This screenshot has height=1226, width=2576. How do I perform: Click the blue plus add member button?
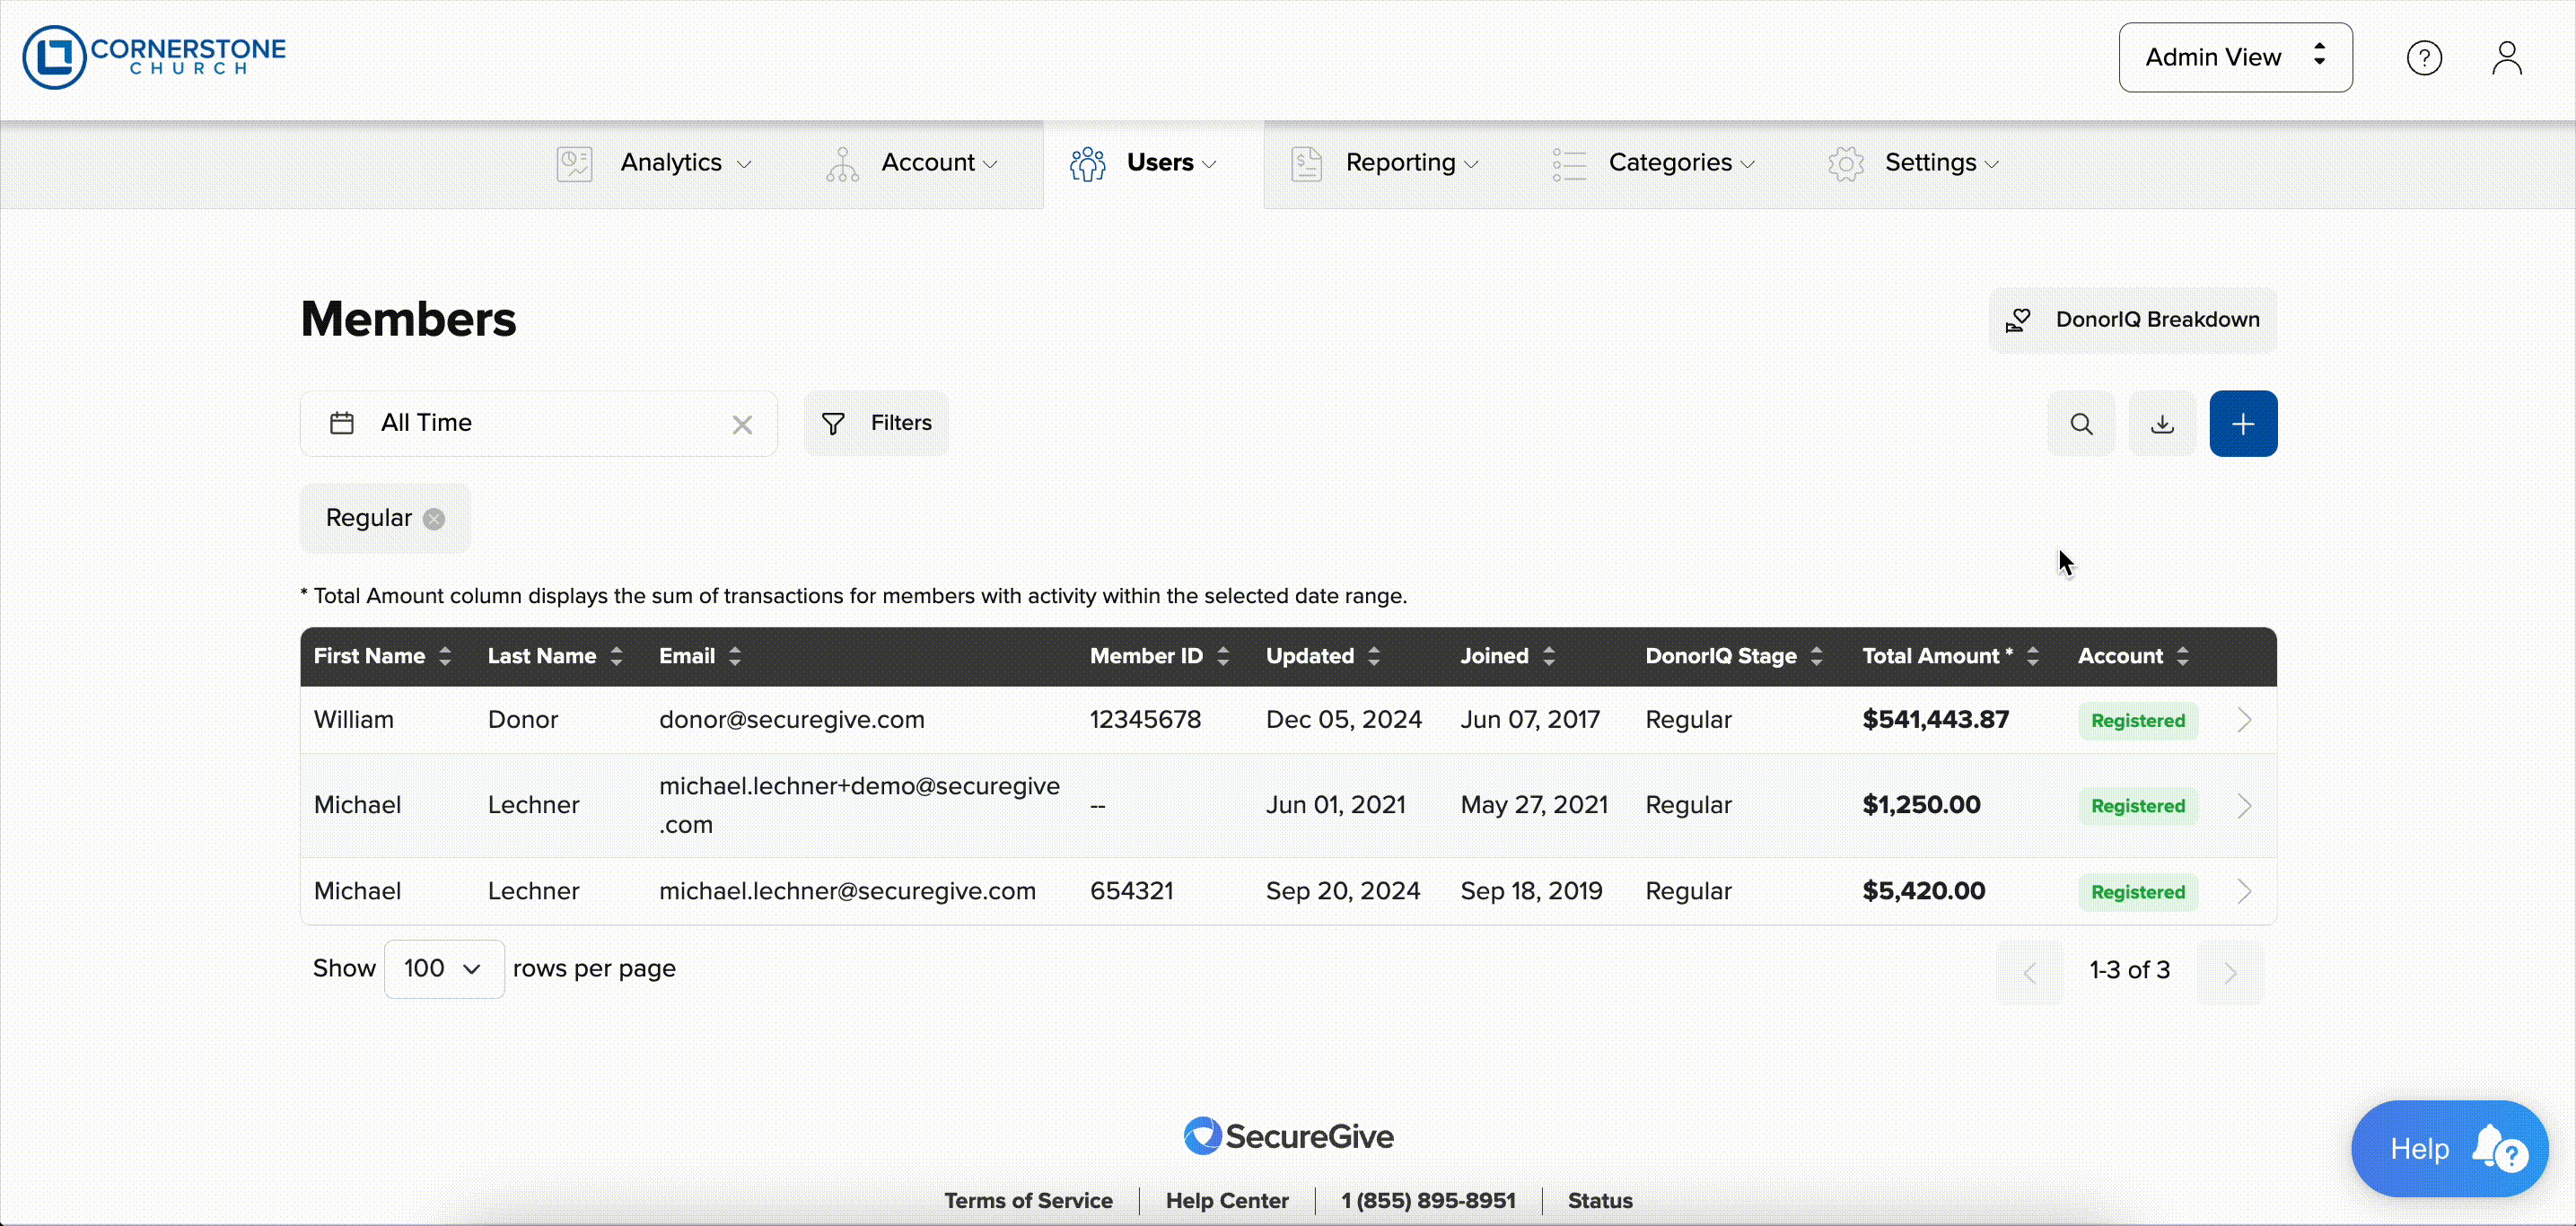coord(2243,424)
